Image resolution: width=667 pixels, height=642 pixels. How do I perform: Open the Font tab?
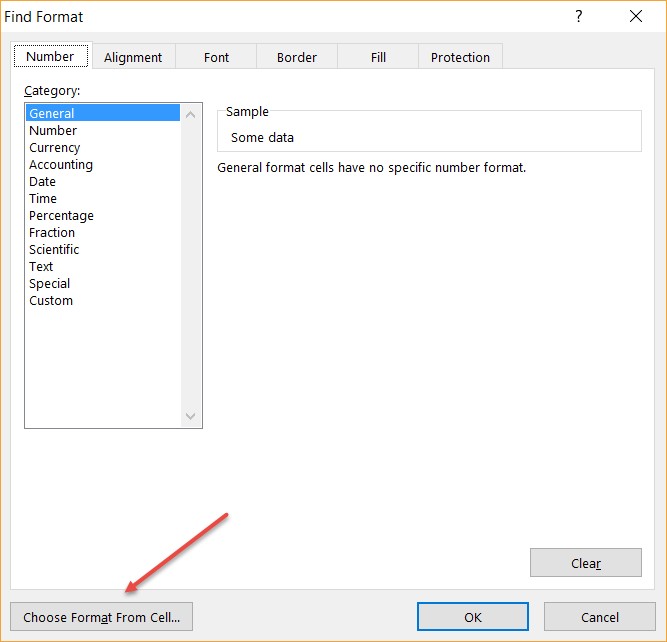(x=216, y=57)
